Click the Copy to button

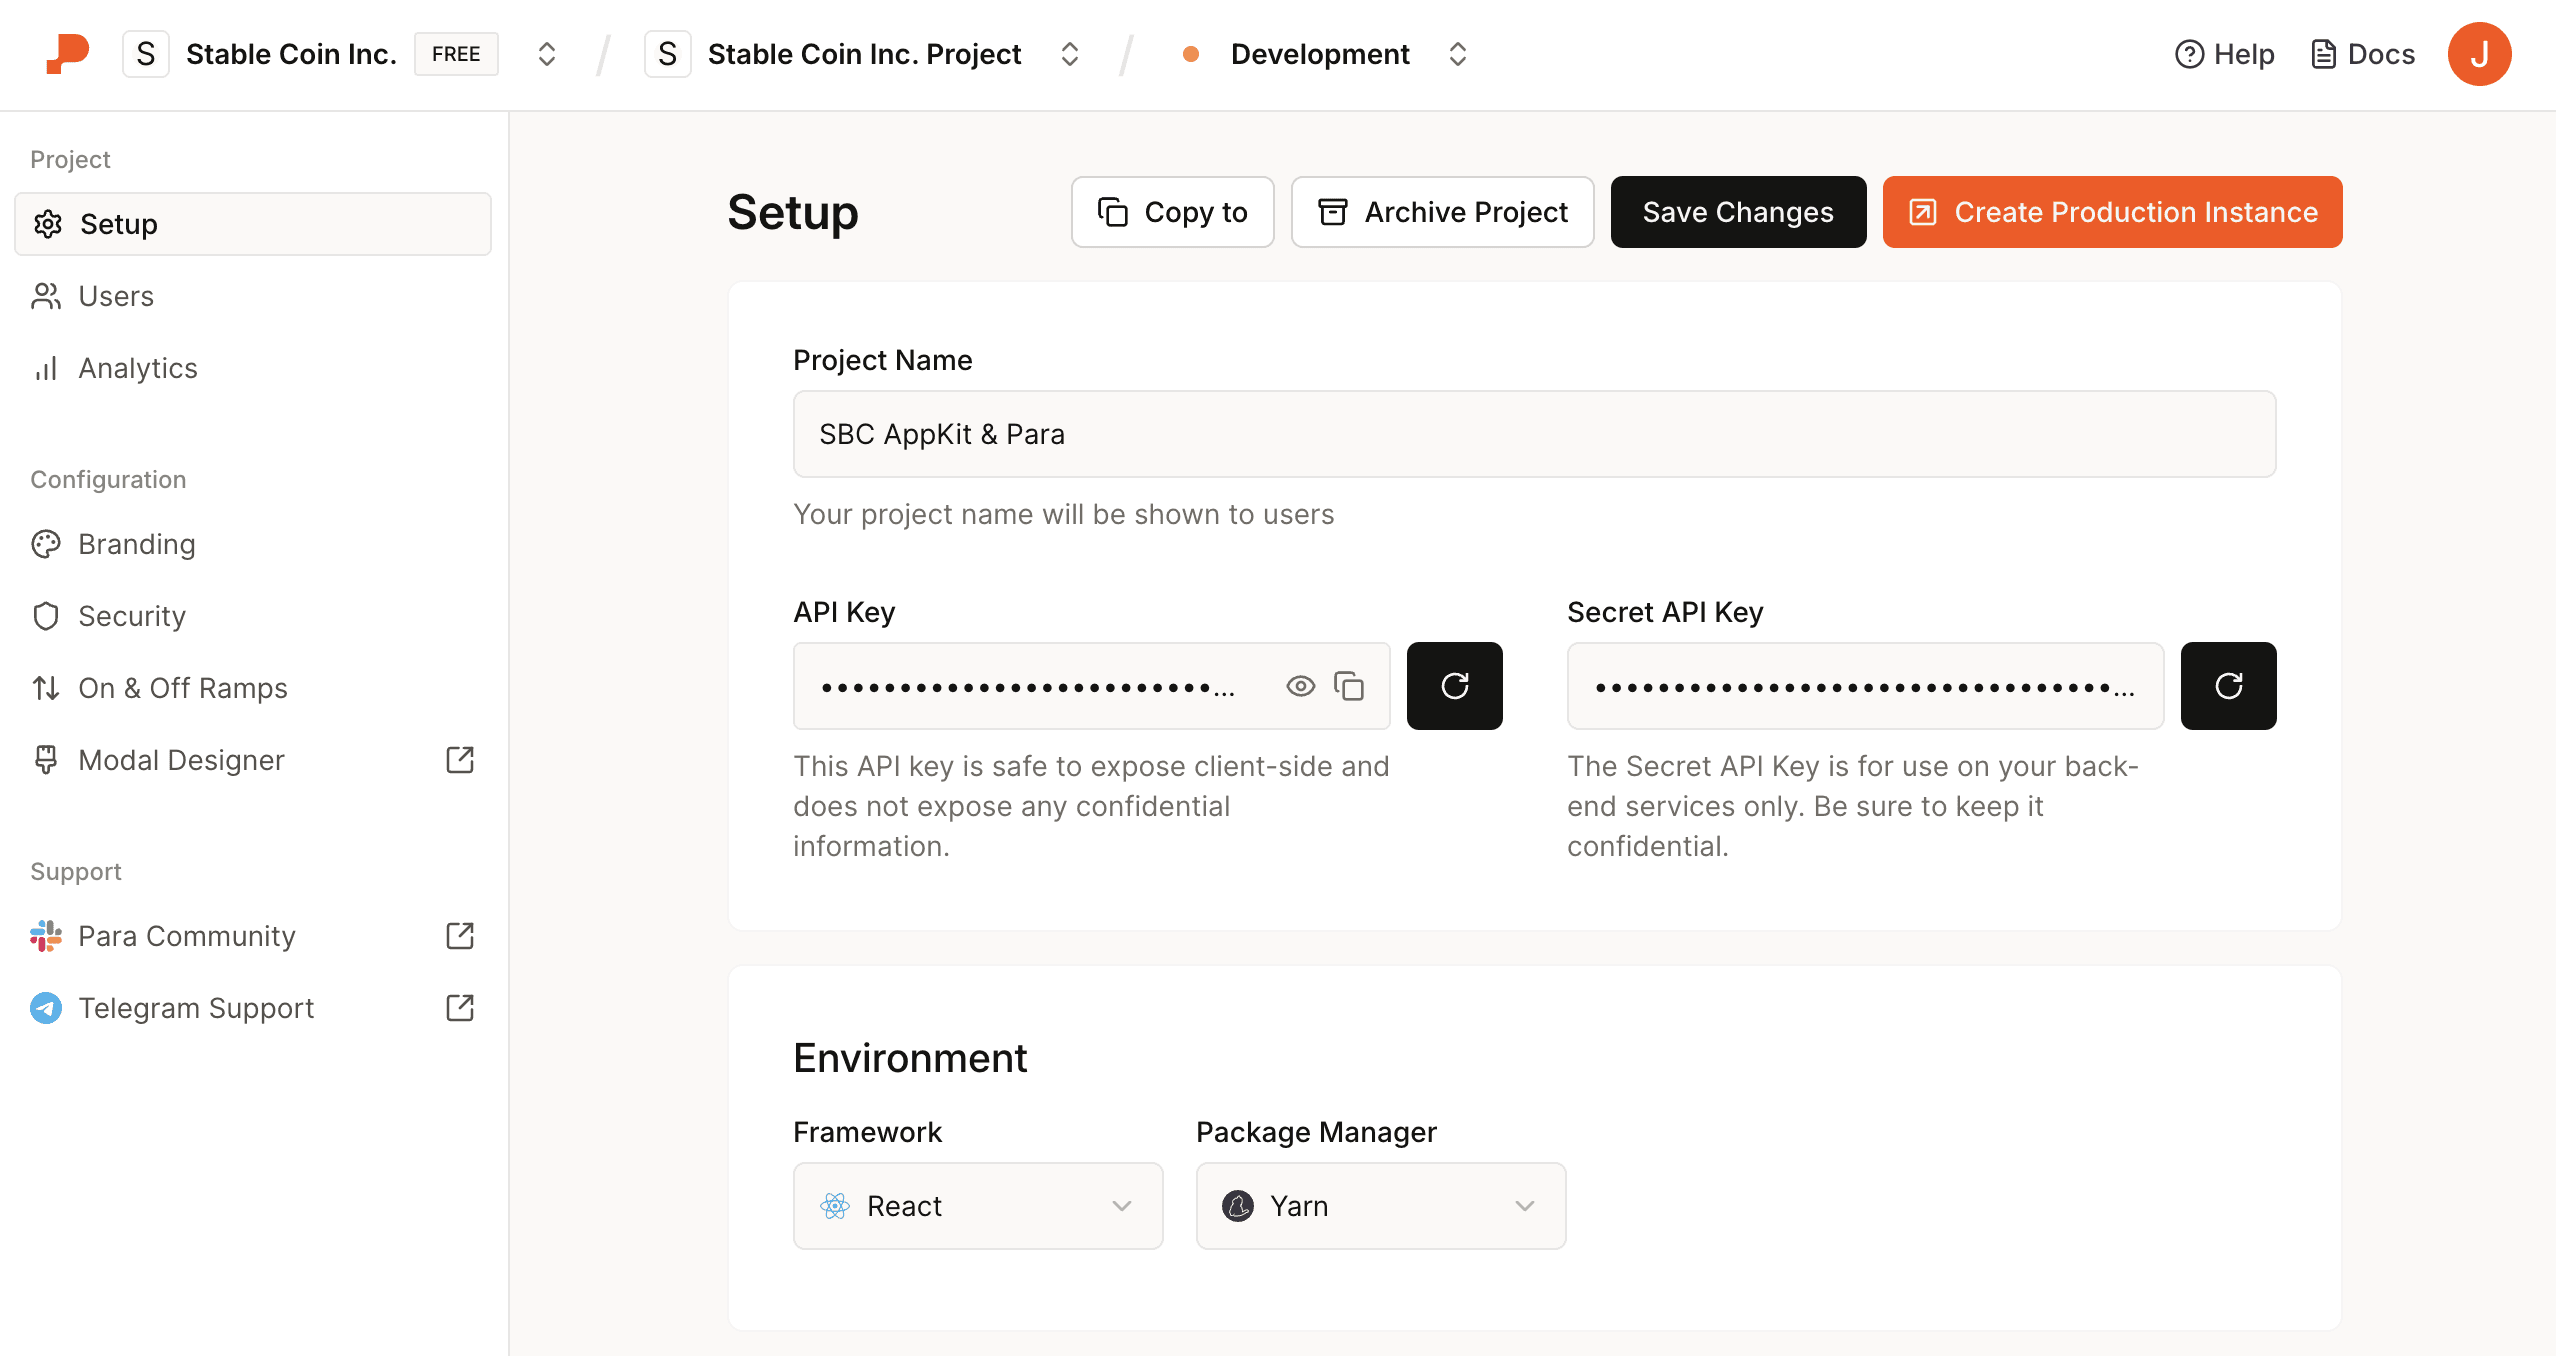click(1172, 212)
